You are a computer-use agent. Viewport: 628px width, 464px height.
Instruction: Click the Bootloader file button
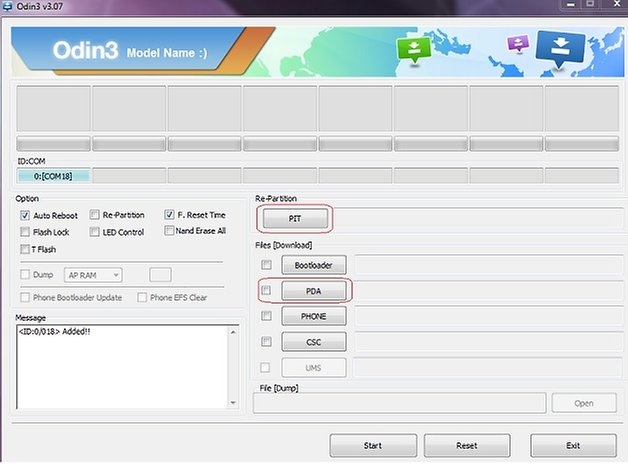click(314, 265)
